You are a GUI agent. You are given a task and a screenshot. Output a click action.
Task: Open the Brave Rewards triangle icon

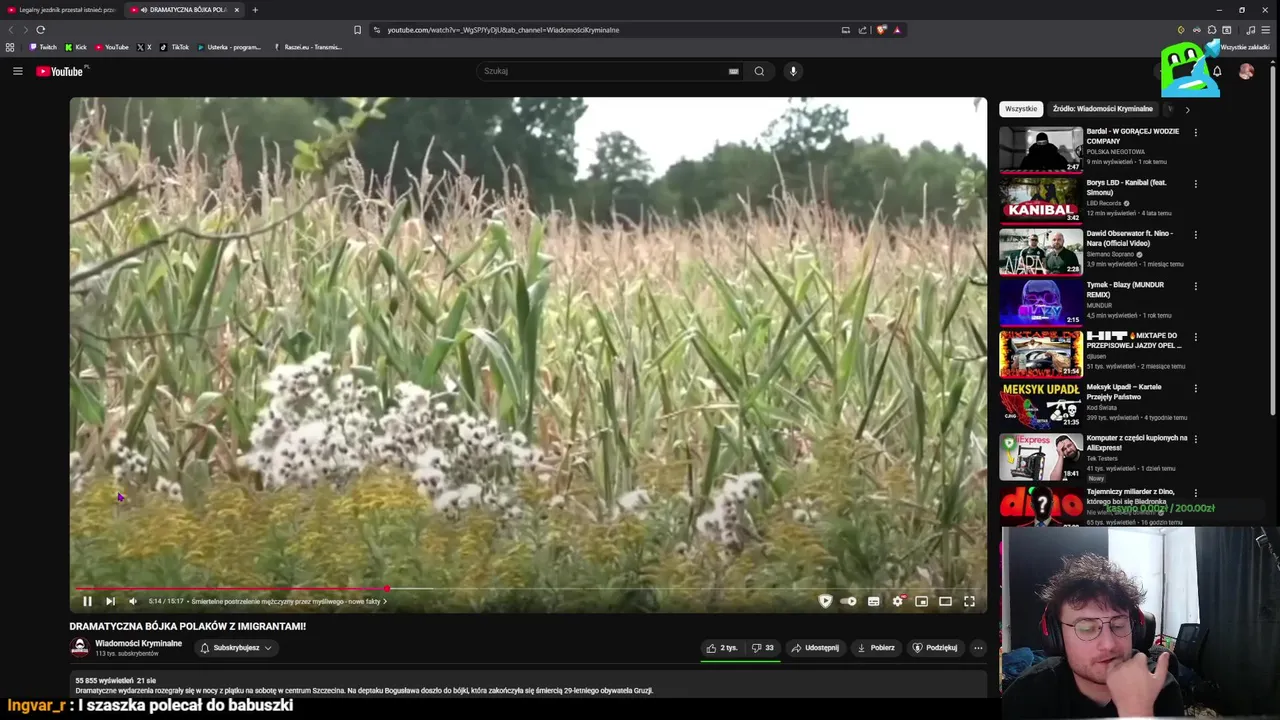point(897,30)
